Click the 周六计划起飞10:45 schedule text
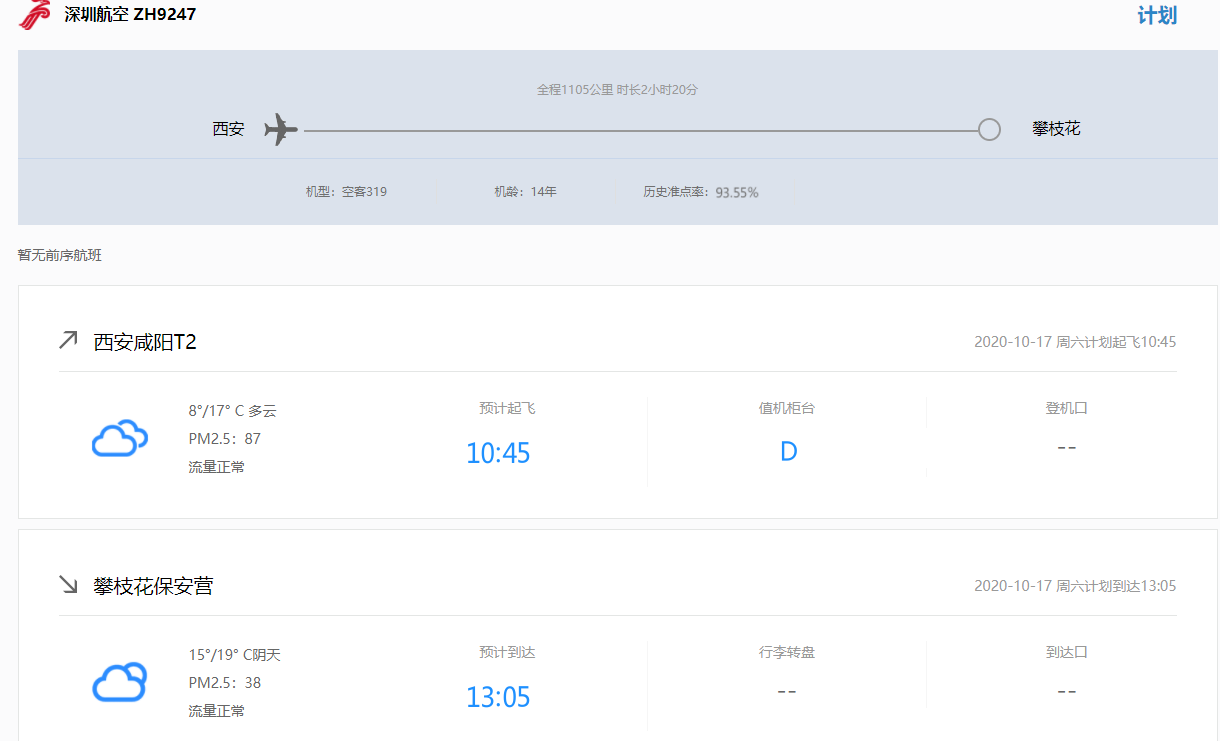Viewport: 1220px width, 741px height. (x=1116, y=342)
